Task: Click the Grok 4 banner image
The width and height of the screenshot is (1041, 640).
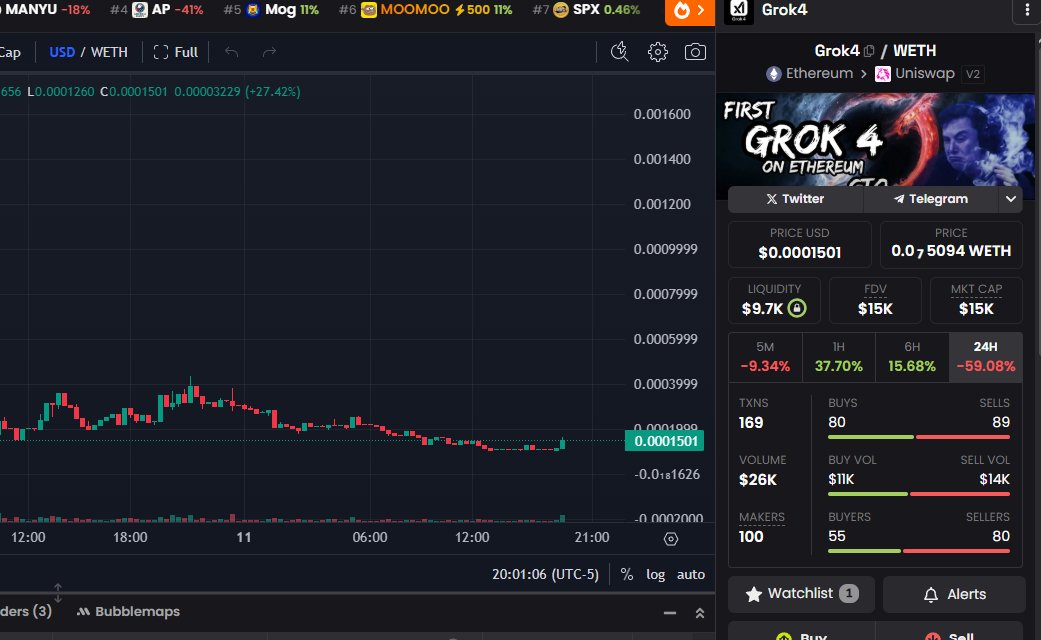Action: pyautogui.click(x=875, y=139)
